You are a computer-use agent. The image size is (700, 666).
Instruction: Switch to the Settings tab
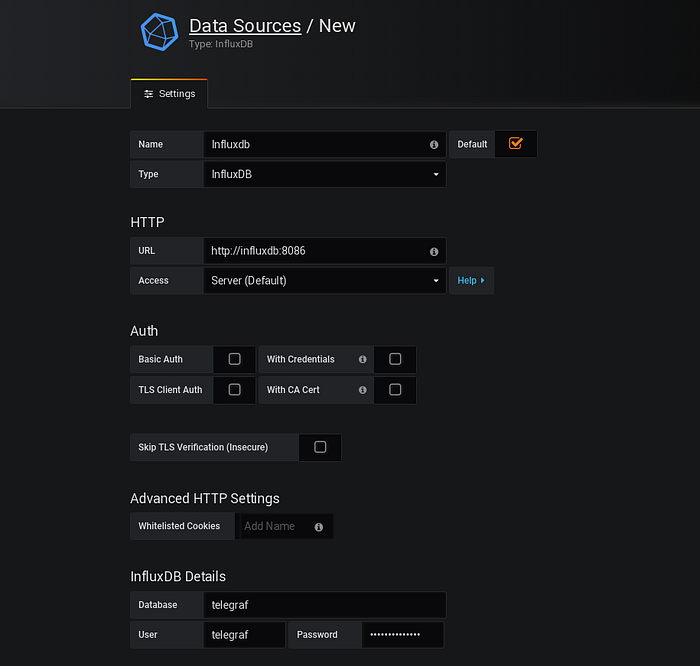[169, 94]
